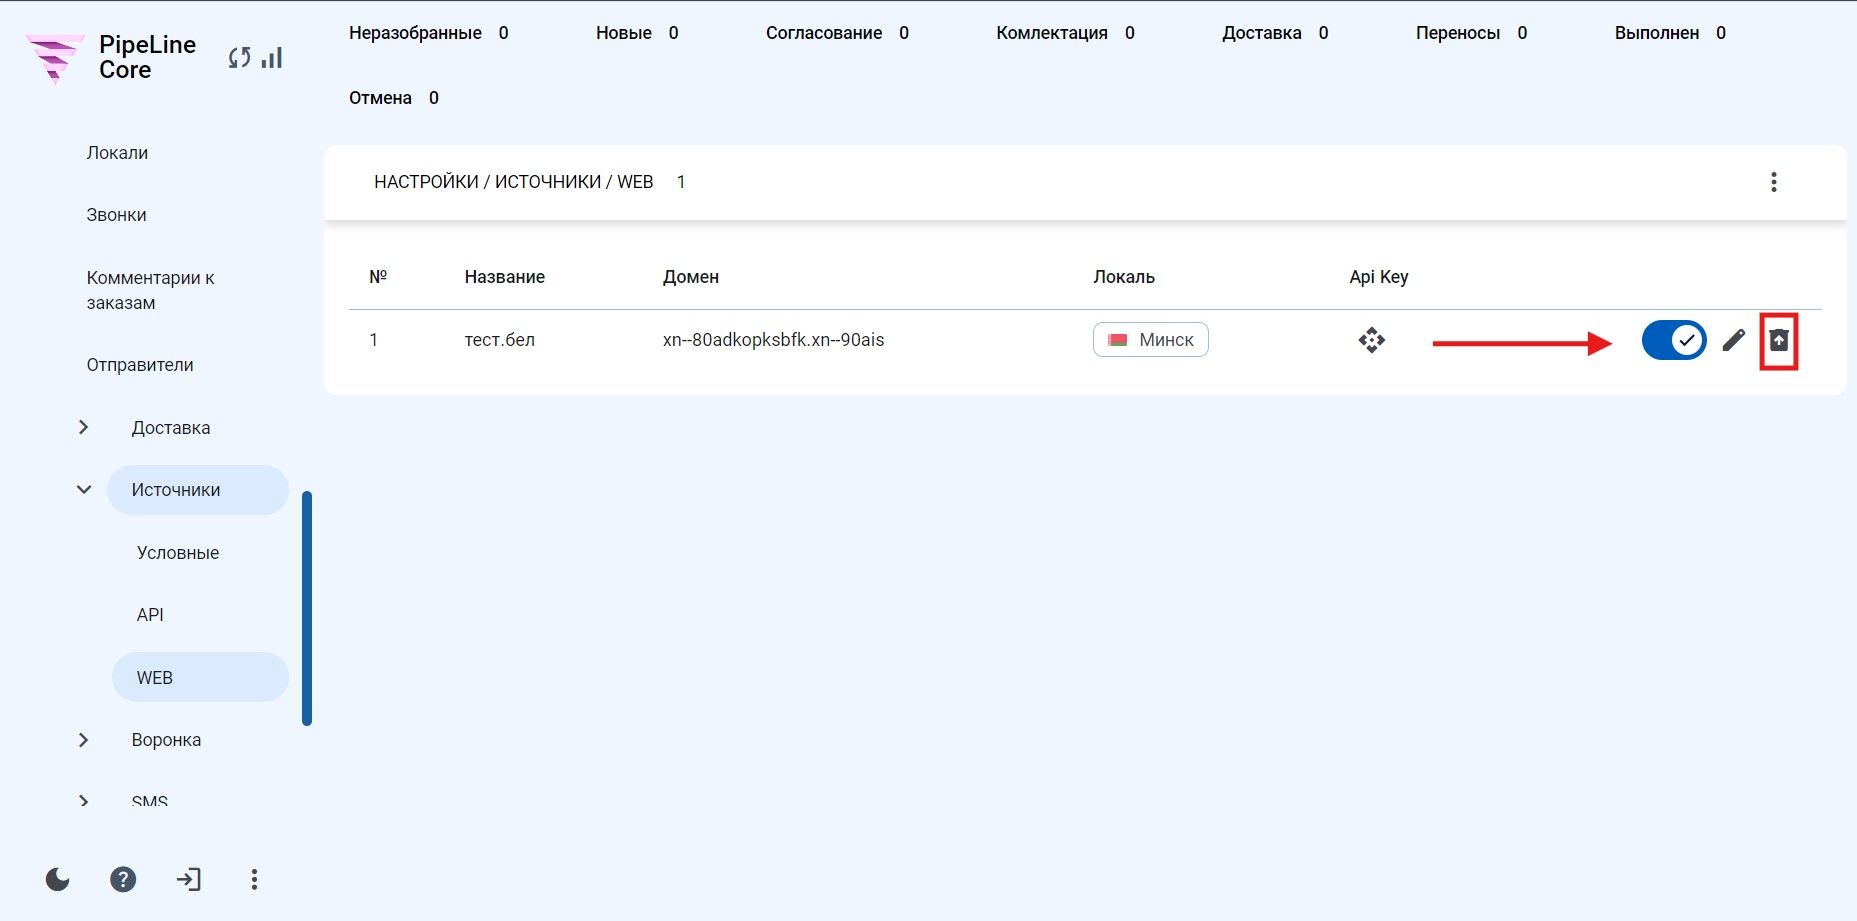
Task: Expand the Воронка sidebar section
Action: pos(84,740)
